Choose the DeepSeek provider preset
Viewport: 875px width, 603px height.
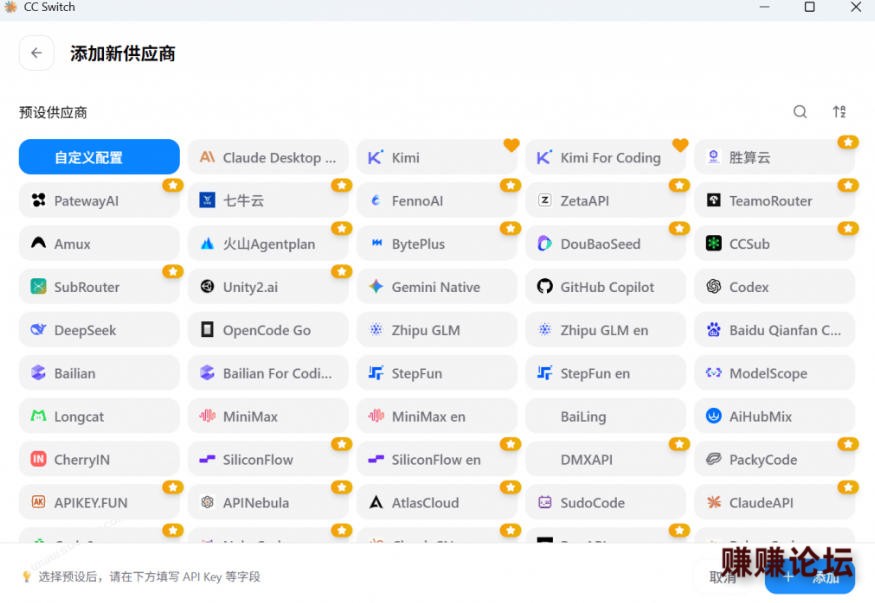coord(99,330)
